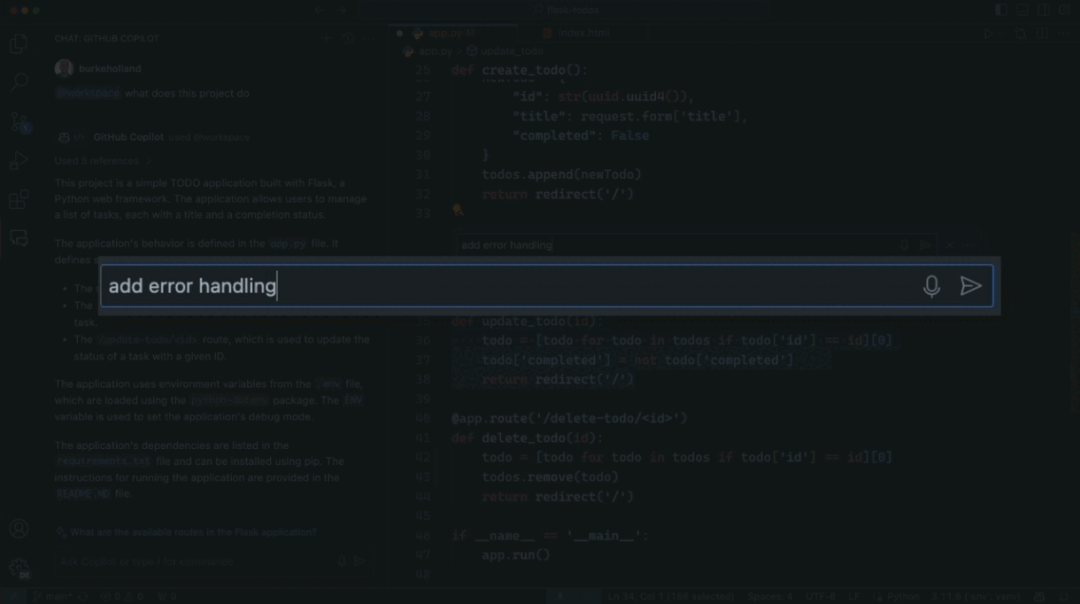Click the 'Spaces: 4' indentation status item

(769, 596)
